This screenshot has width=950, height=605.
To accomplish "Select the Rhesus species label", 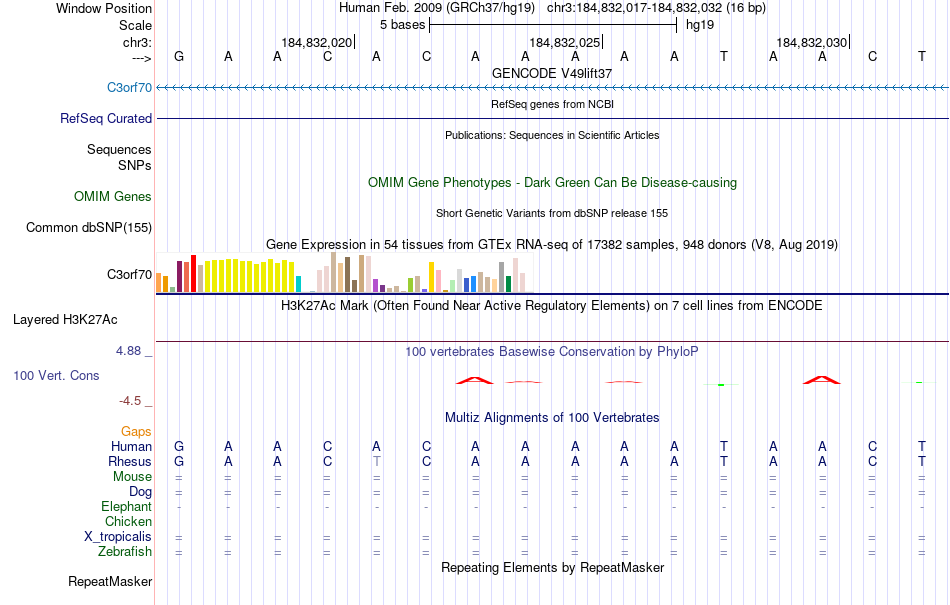I will pyautogui.click(x=129, y=461).
